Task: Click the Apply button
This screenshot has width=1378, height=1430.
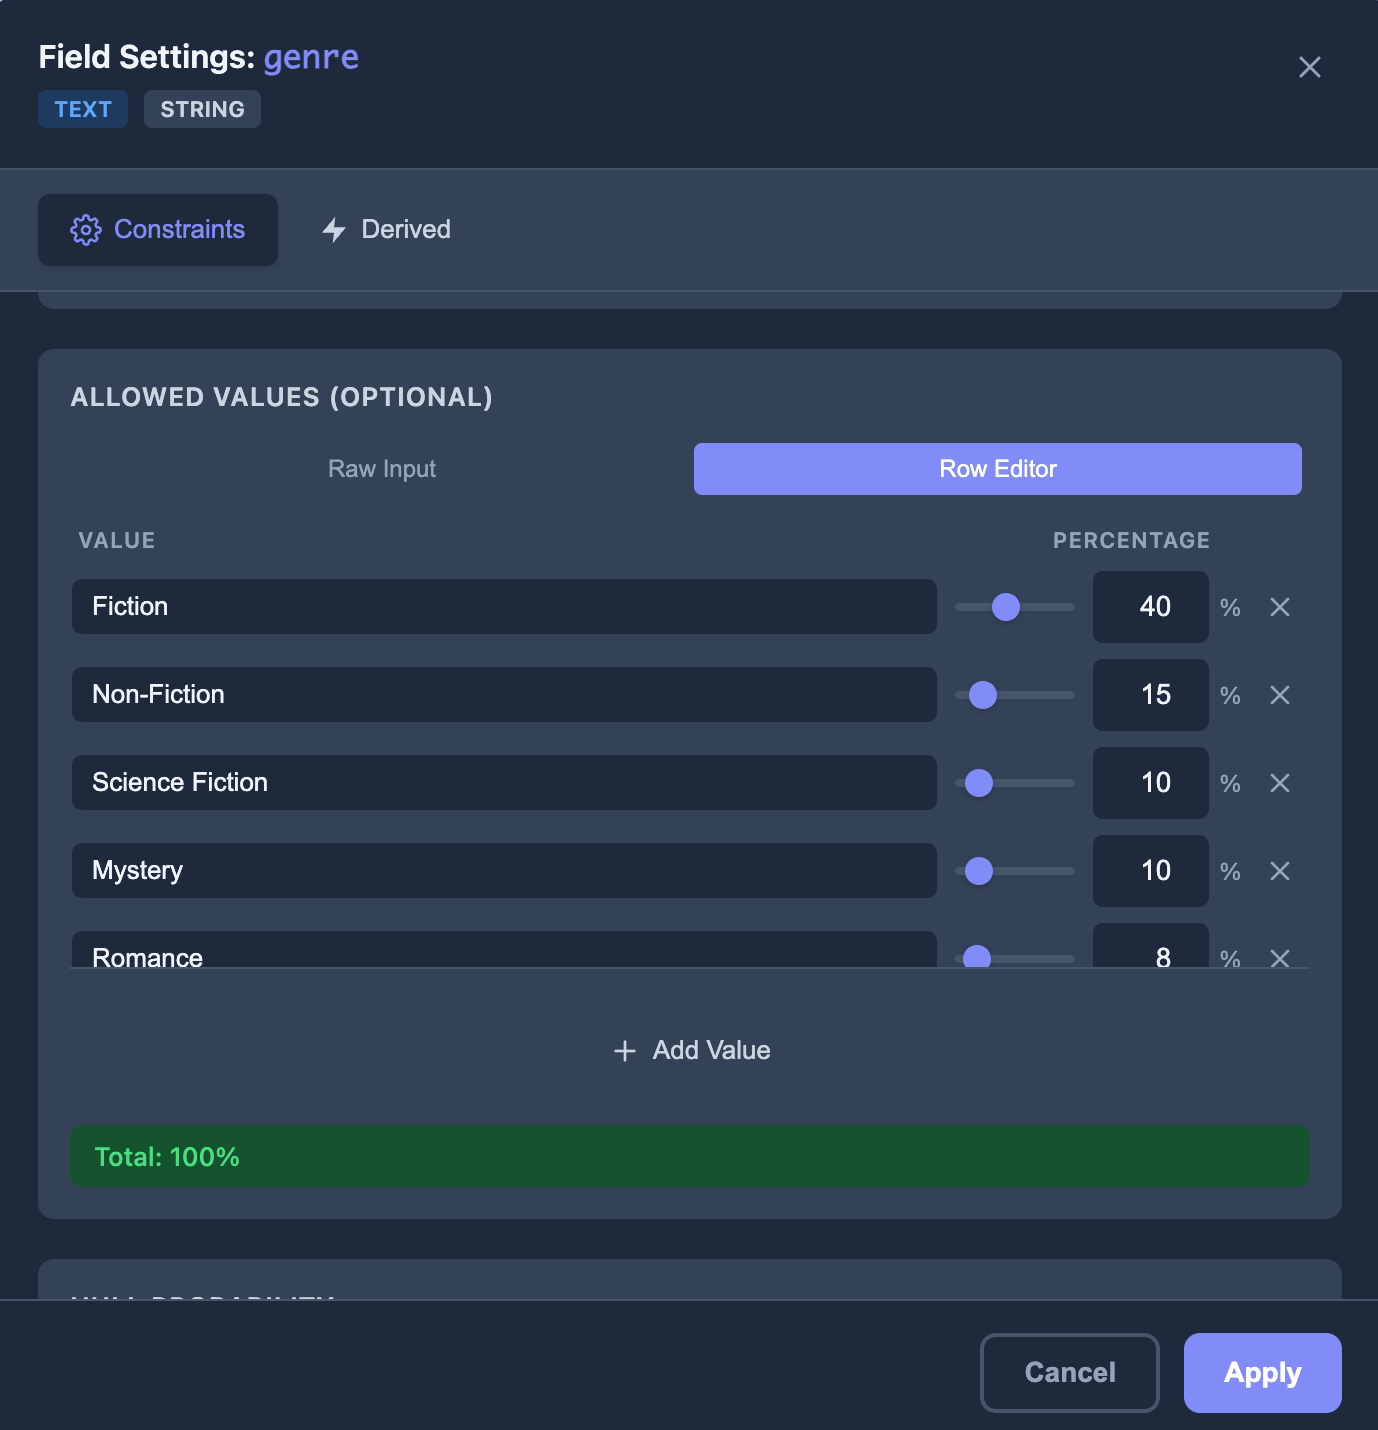Action: point(1262,1372)
